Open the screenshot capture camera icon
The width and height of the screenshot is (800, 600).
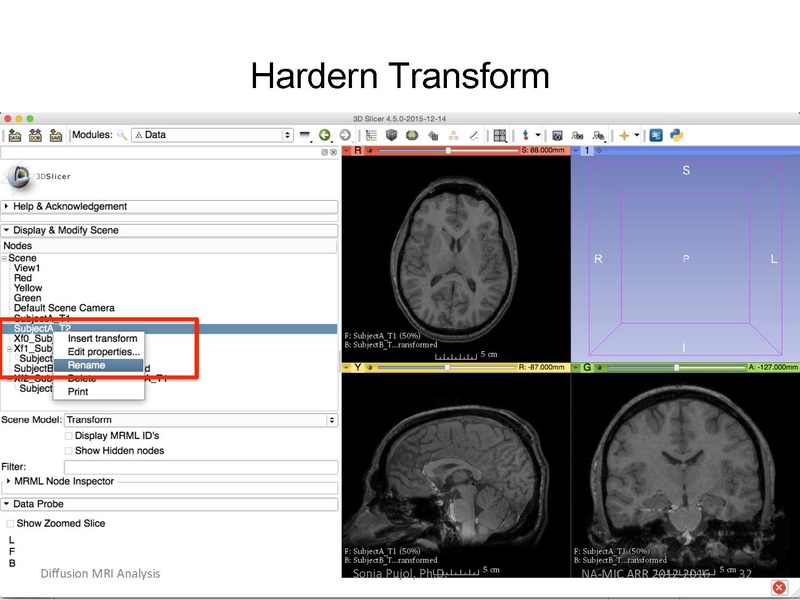(558, 135)
